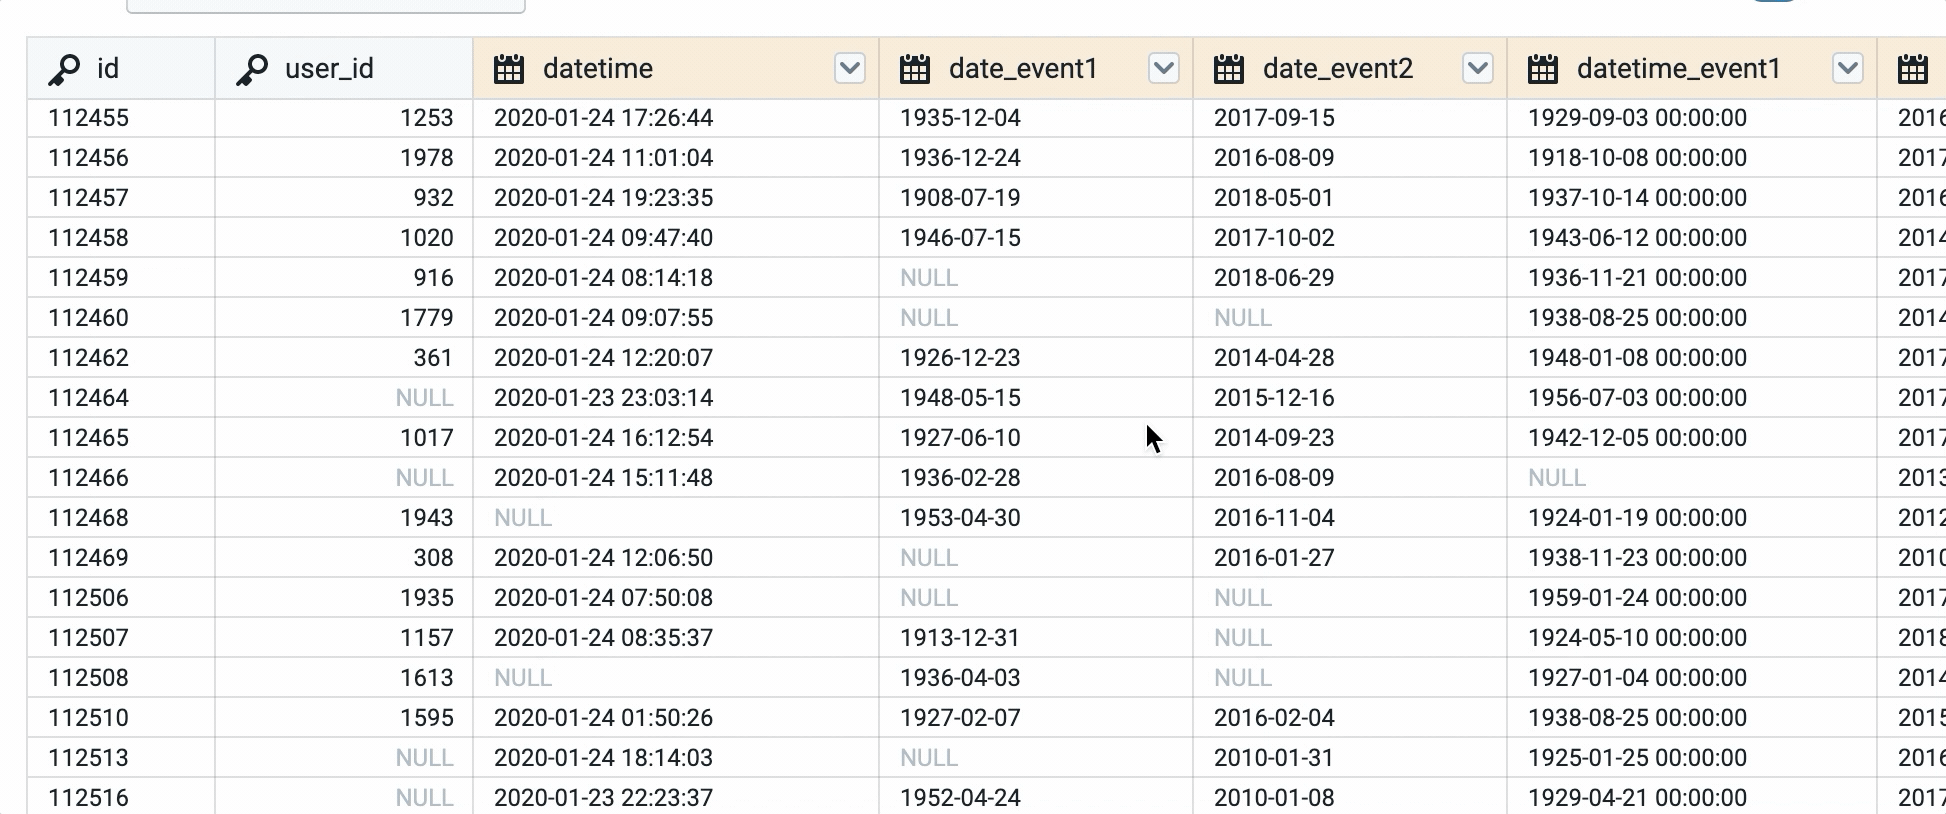1946x814 pixels.
Task: Click the calendar icon in datetime_event1 column header
Action: pyautogui.click(x=1543, y=69)
